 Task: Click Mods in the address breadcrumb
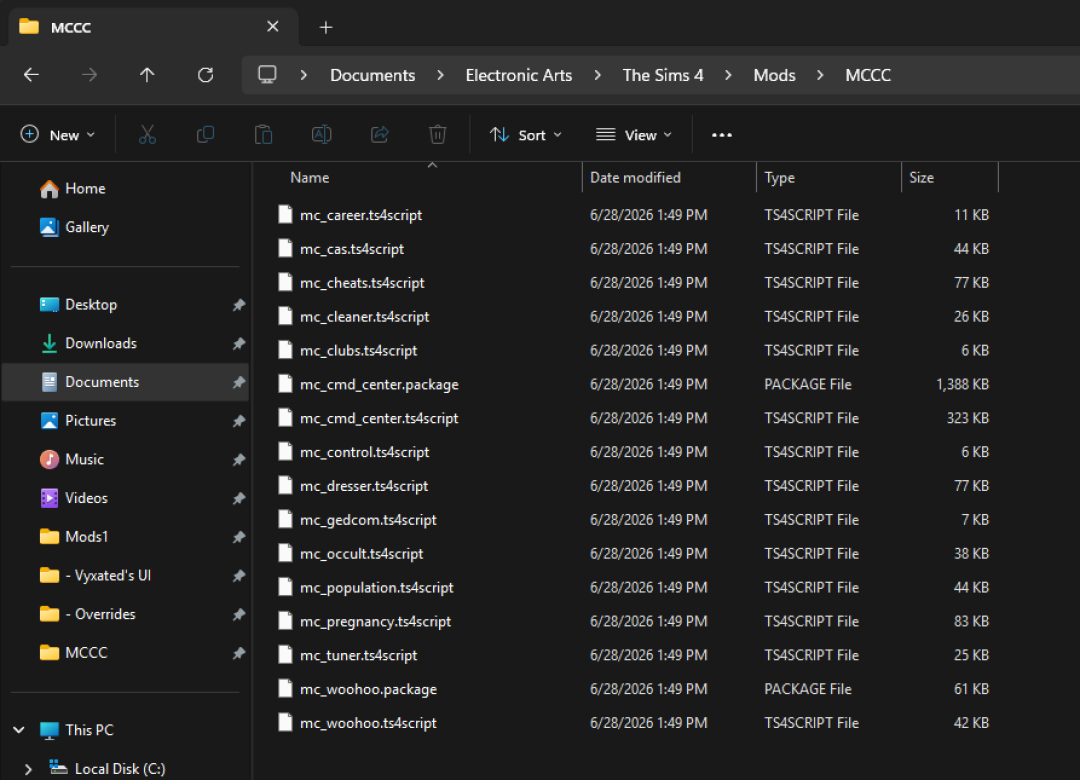[x=774, y=75]
